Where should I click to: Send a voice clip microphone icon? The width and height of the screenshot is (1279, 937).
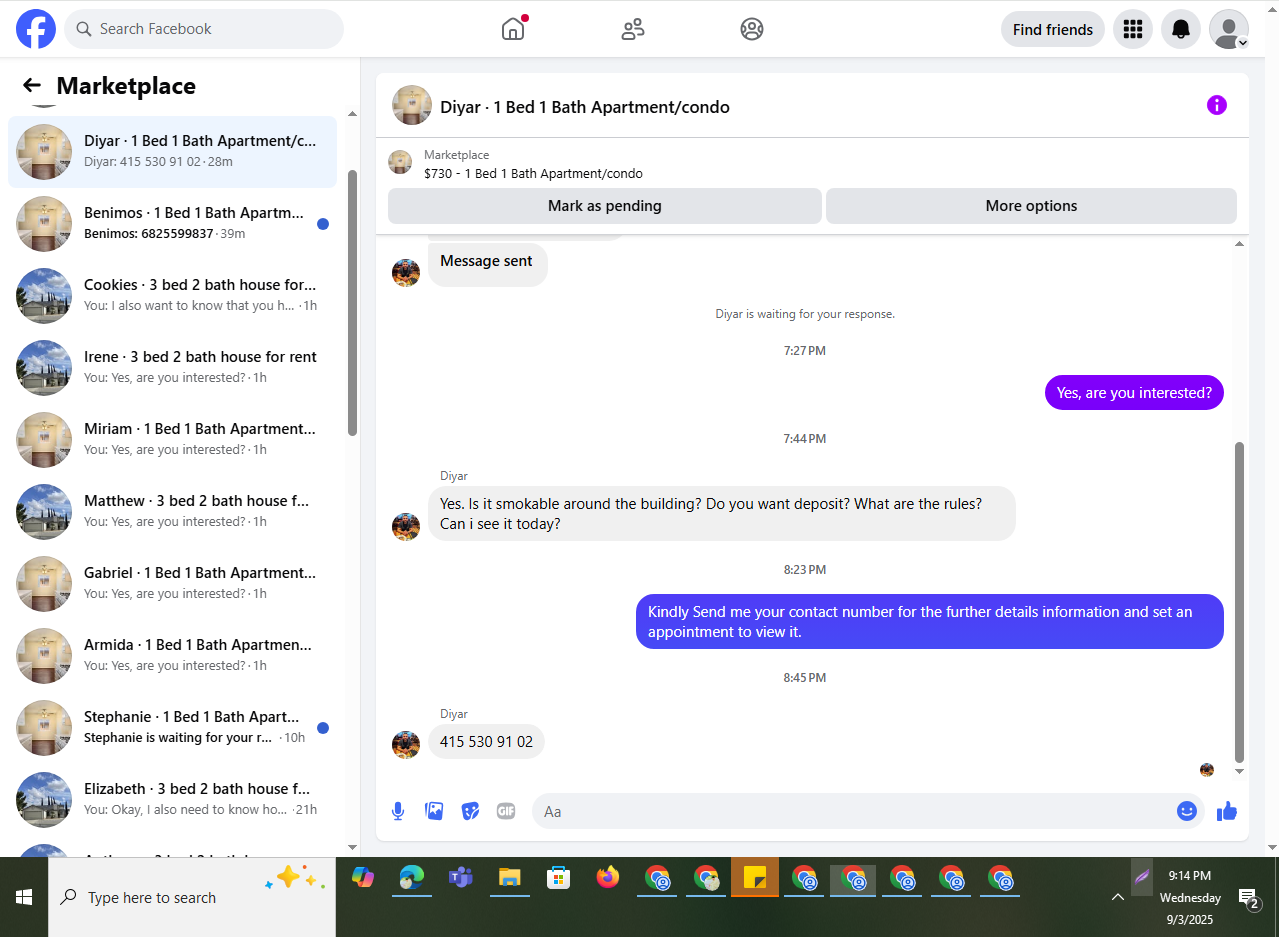[398, 811]
